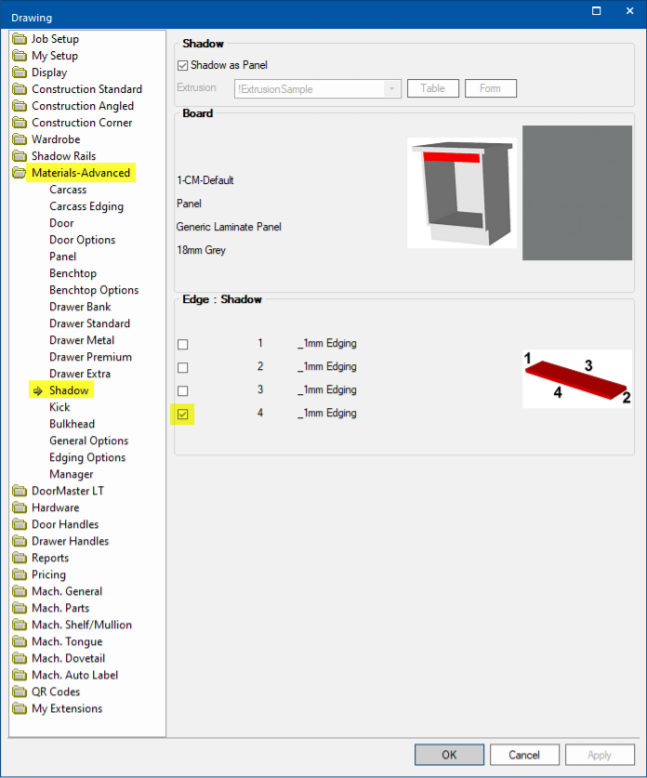Click the Mach. Tongue folder icon
This screenshot has height=778, width=647.
(19, 642)
